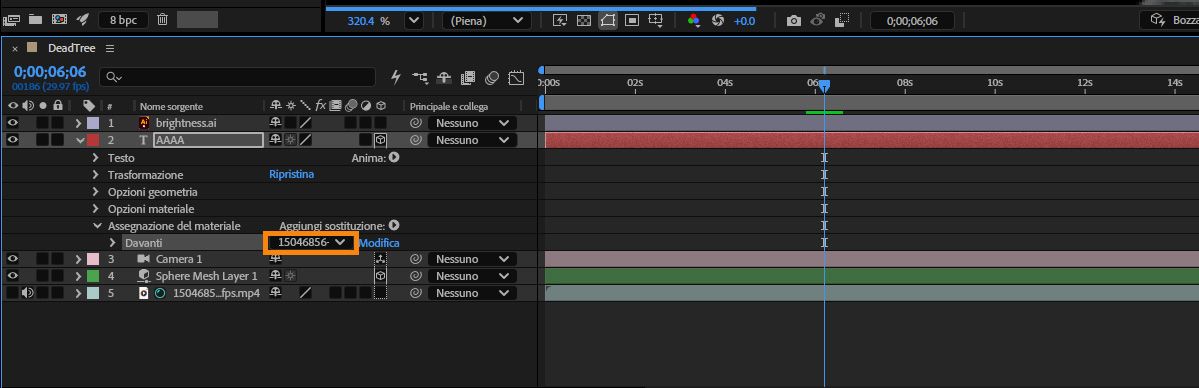Open parent dropdown for Camera 1
Screen dimensions: 1199x388
[472, 259]
